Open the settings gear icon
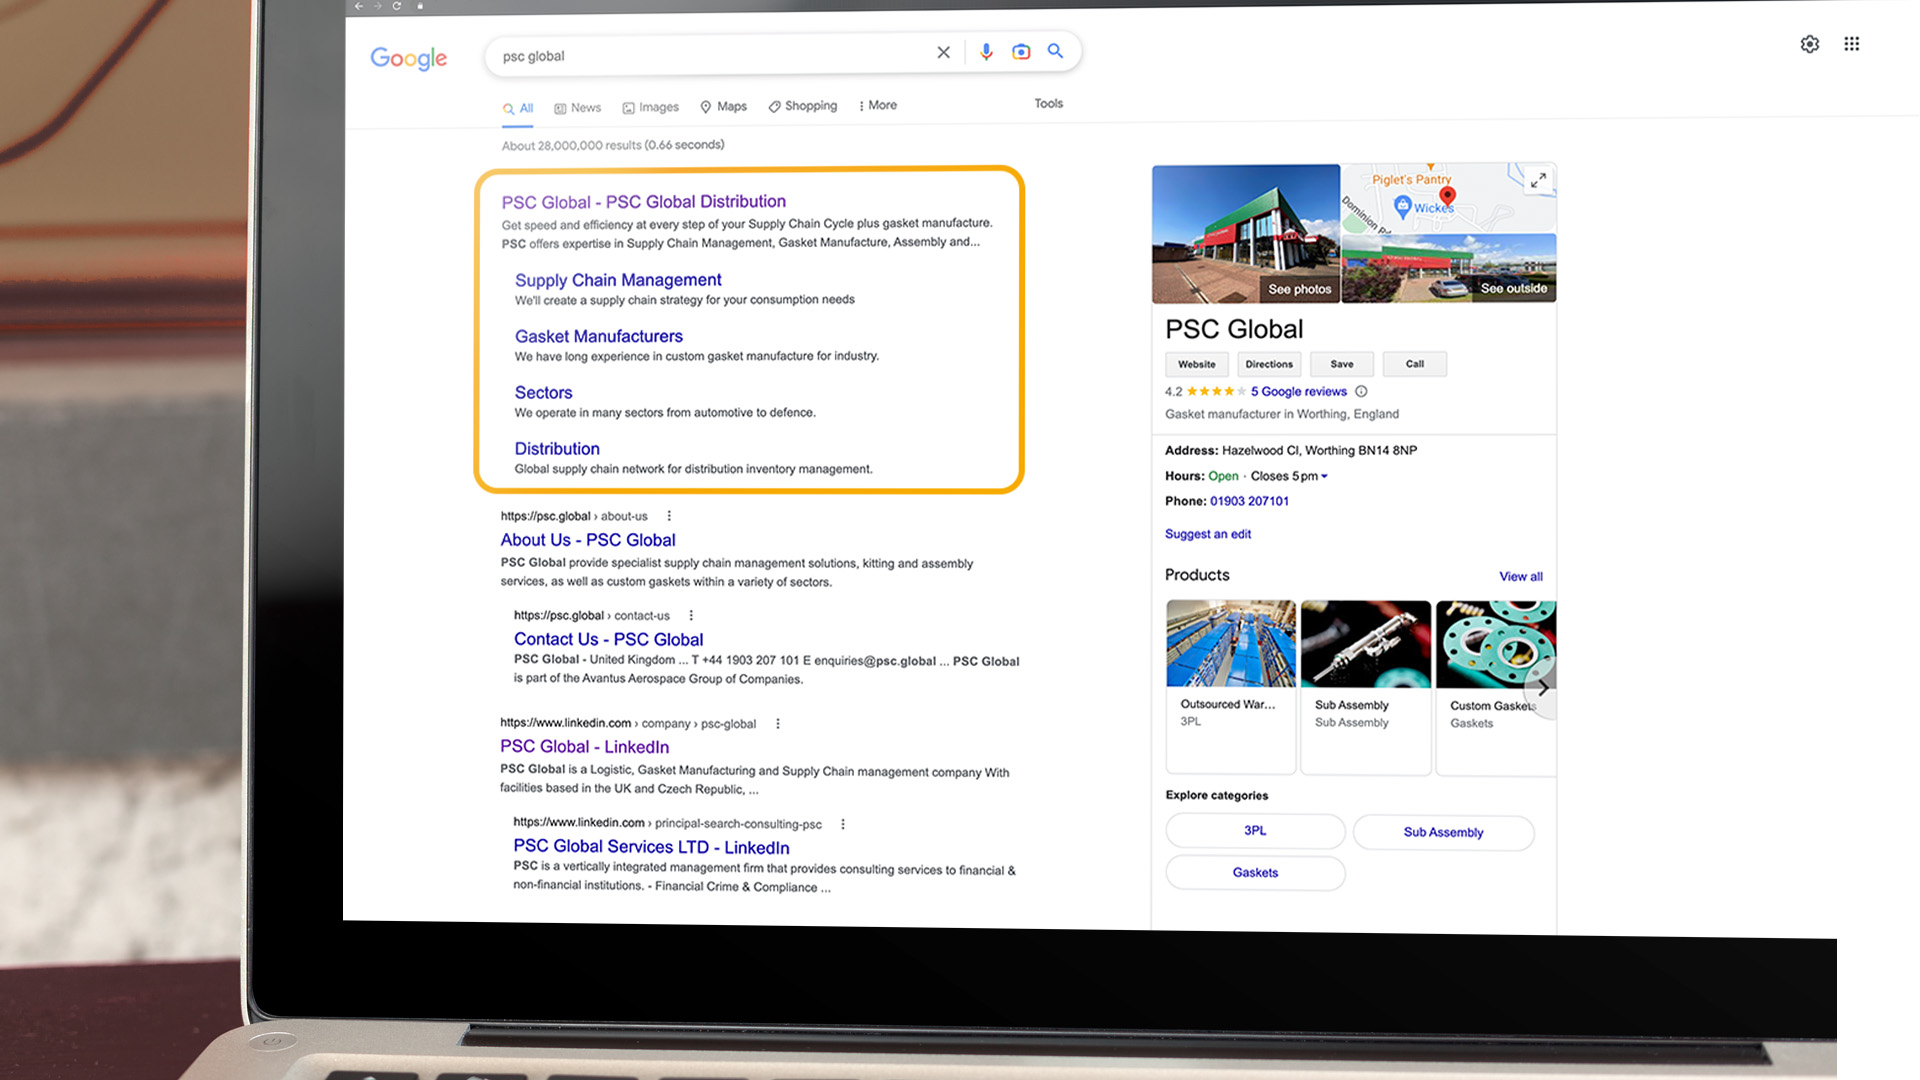 click(x=1810, y=44)
